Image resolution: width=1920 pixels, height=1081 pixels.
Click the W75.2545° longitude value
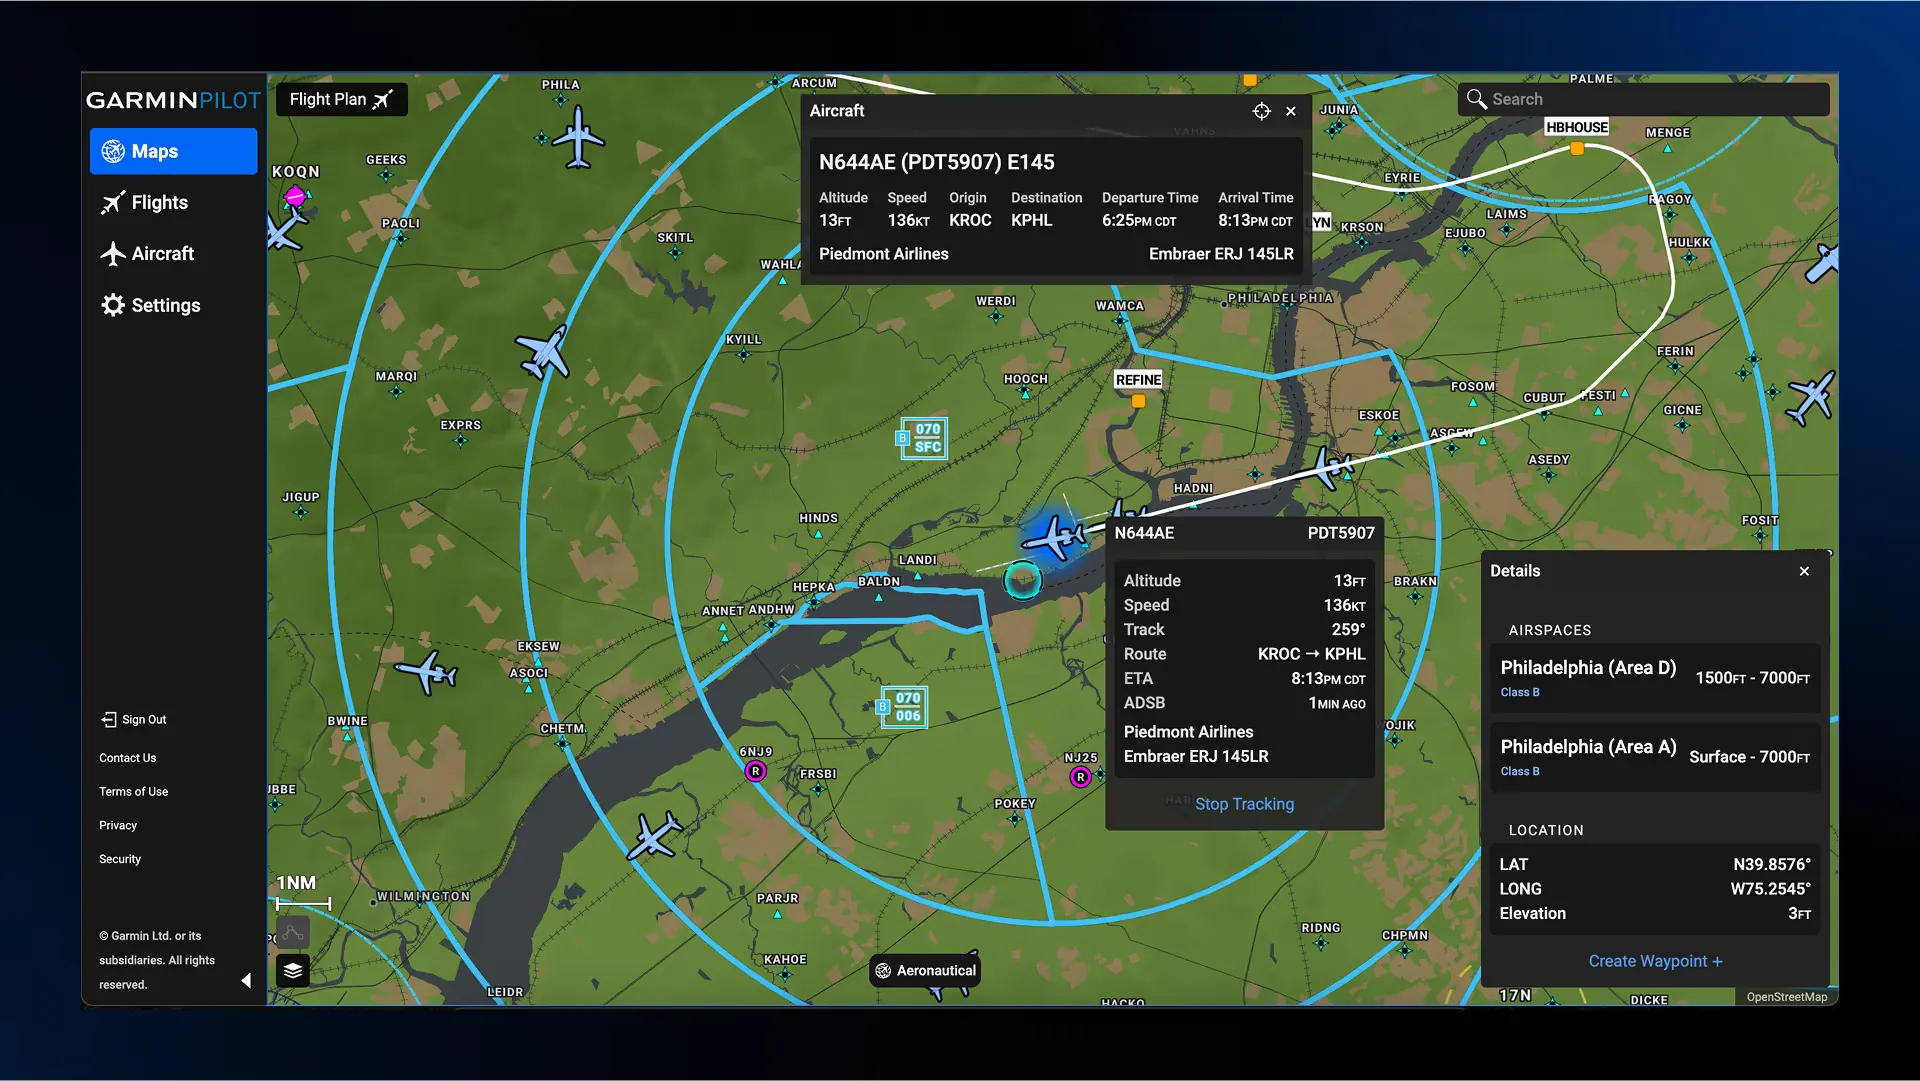pyautogui.click(x=1770, y=889)
